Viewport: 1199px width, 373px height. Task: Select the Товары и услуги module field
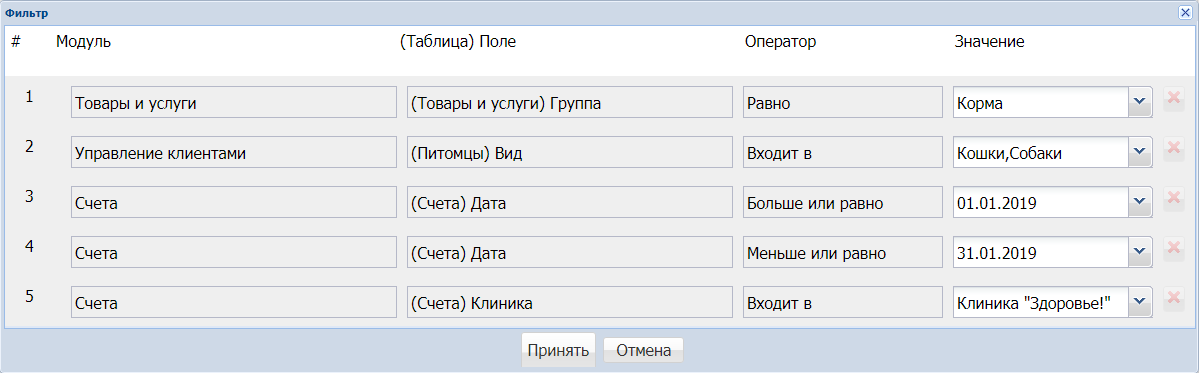pos(233,102)
